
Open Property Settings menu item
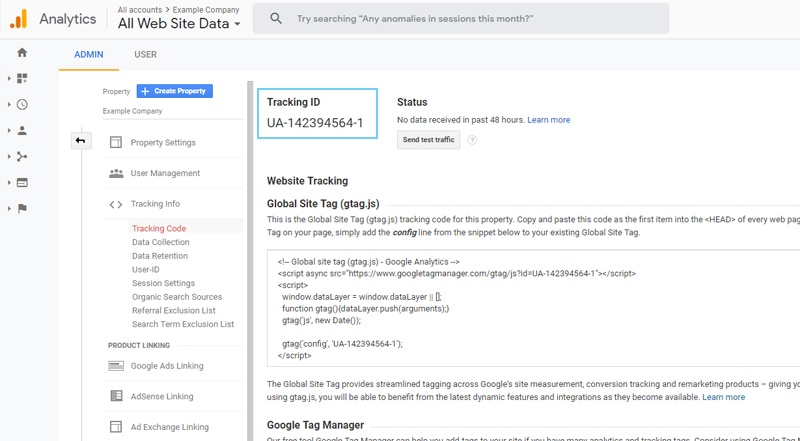point(163,143)
